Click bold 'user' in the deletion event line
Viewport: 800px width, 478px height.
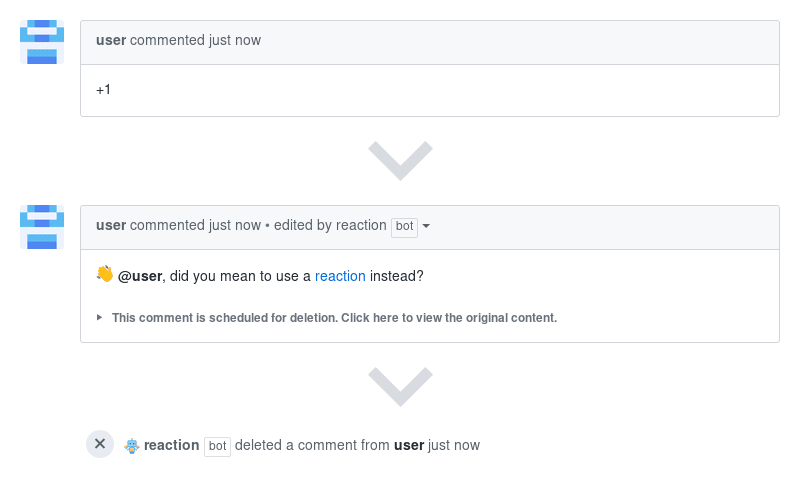click(409, 445)
